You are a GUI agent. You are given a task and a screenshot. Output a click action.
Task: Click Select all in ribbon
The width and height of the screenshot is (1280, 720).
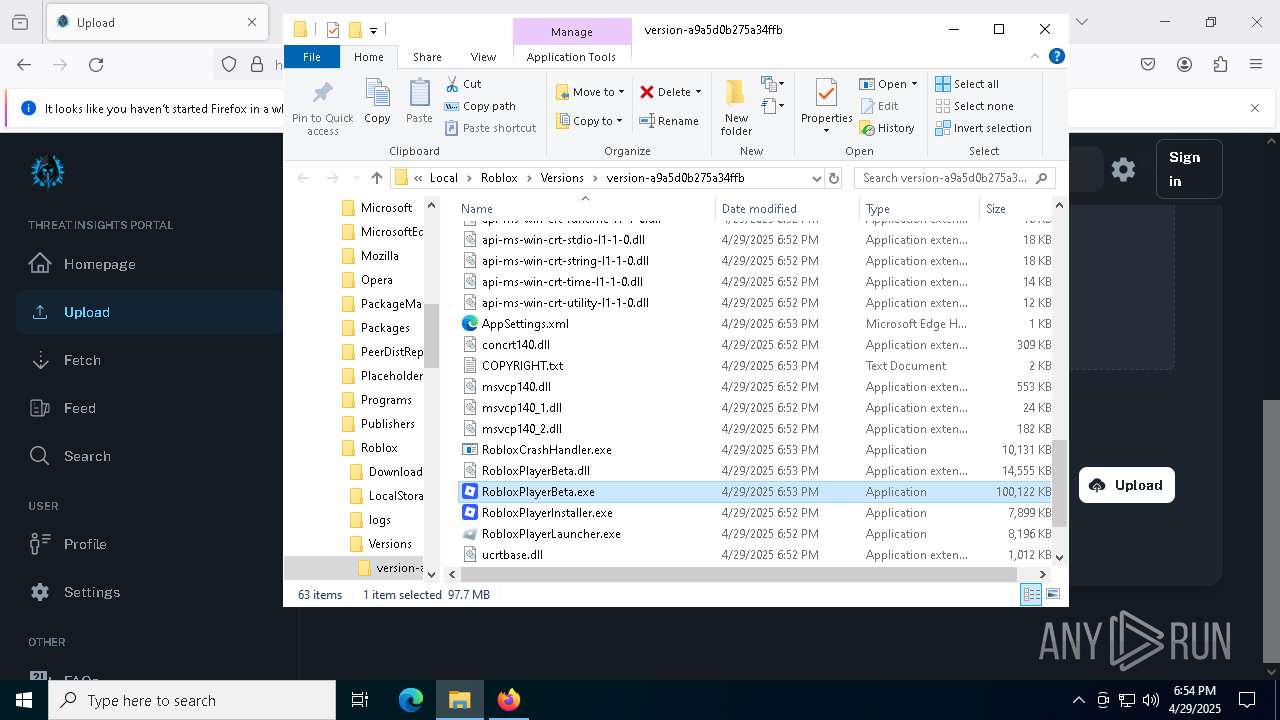click(967, 84)
